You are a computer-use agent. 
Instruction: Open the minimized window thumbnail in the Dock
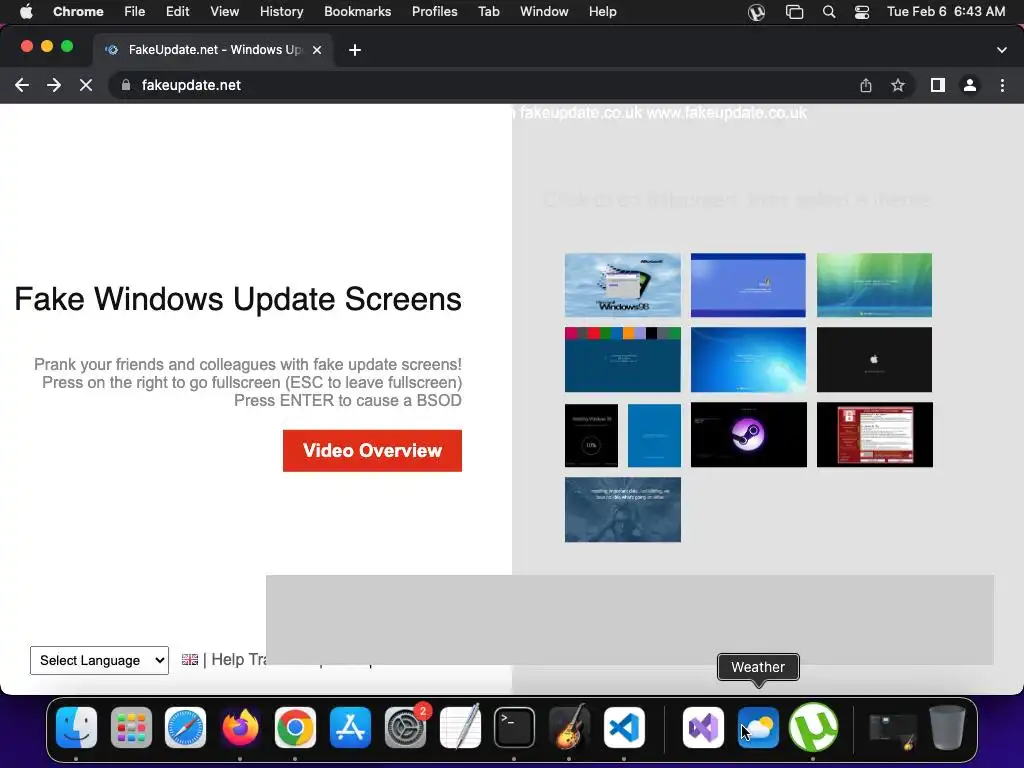(893, 729)
